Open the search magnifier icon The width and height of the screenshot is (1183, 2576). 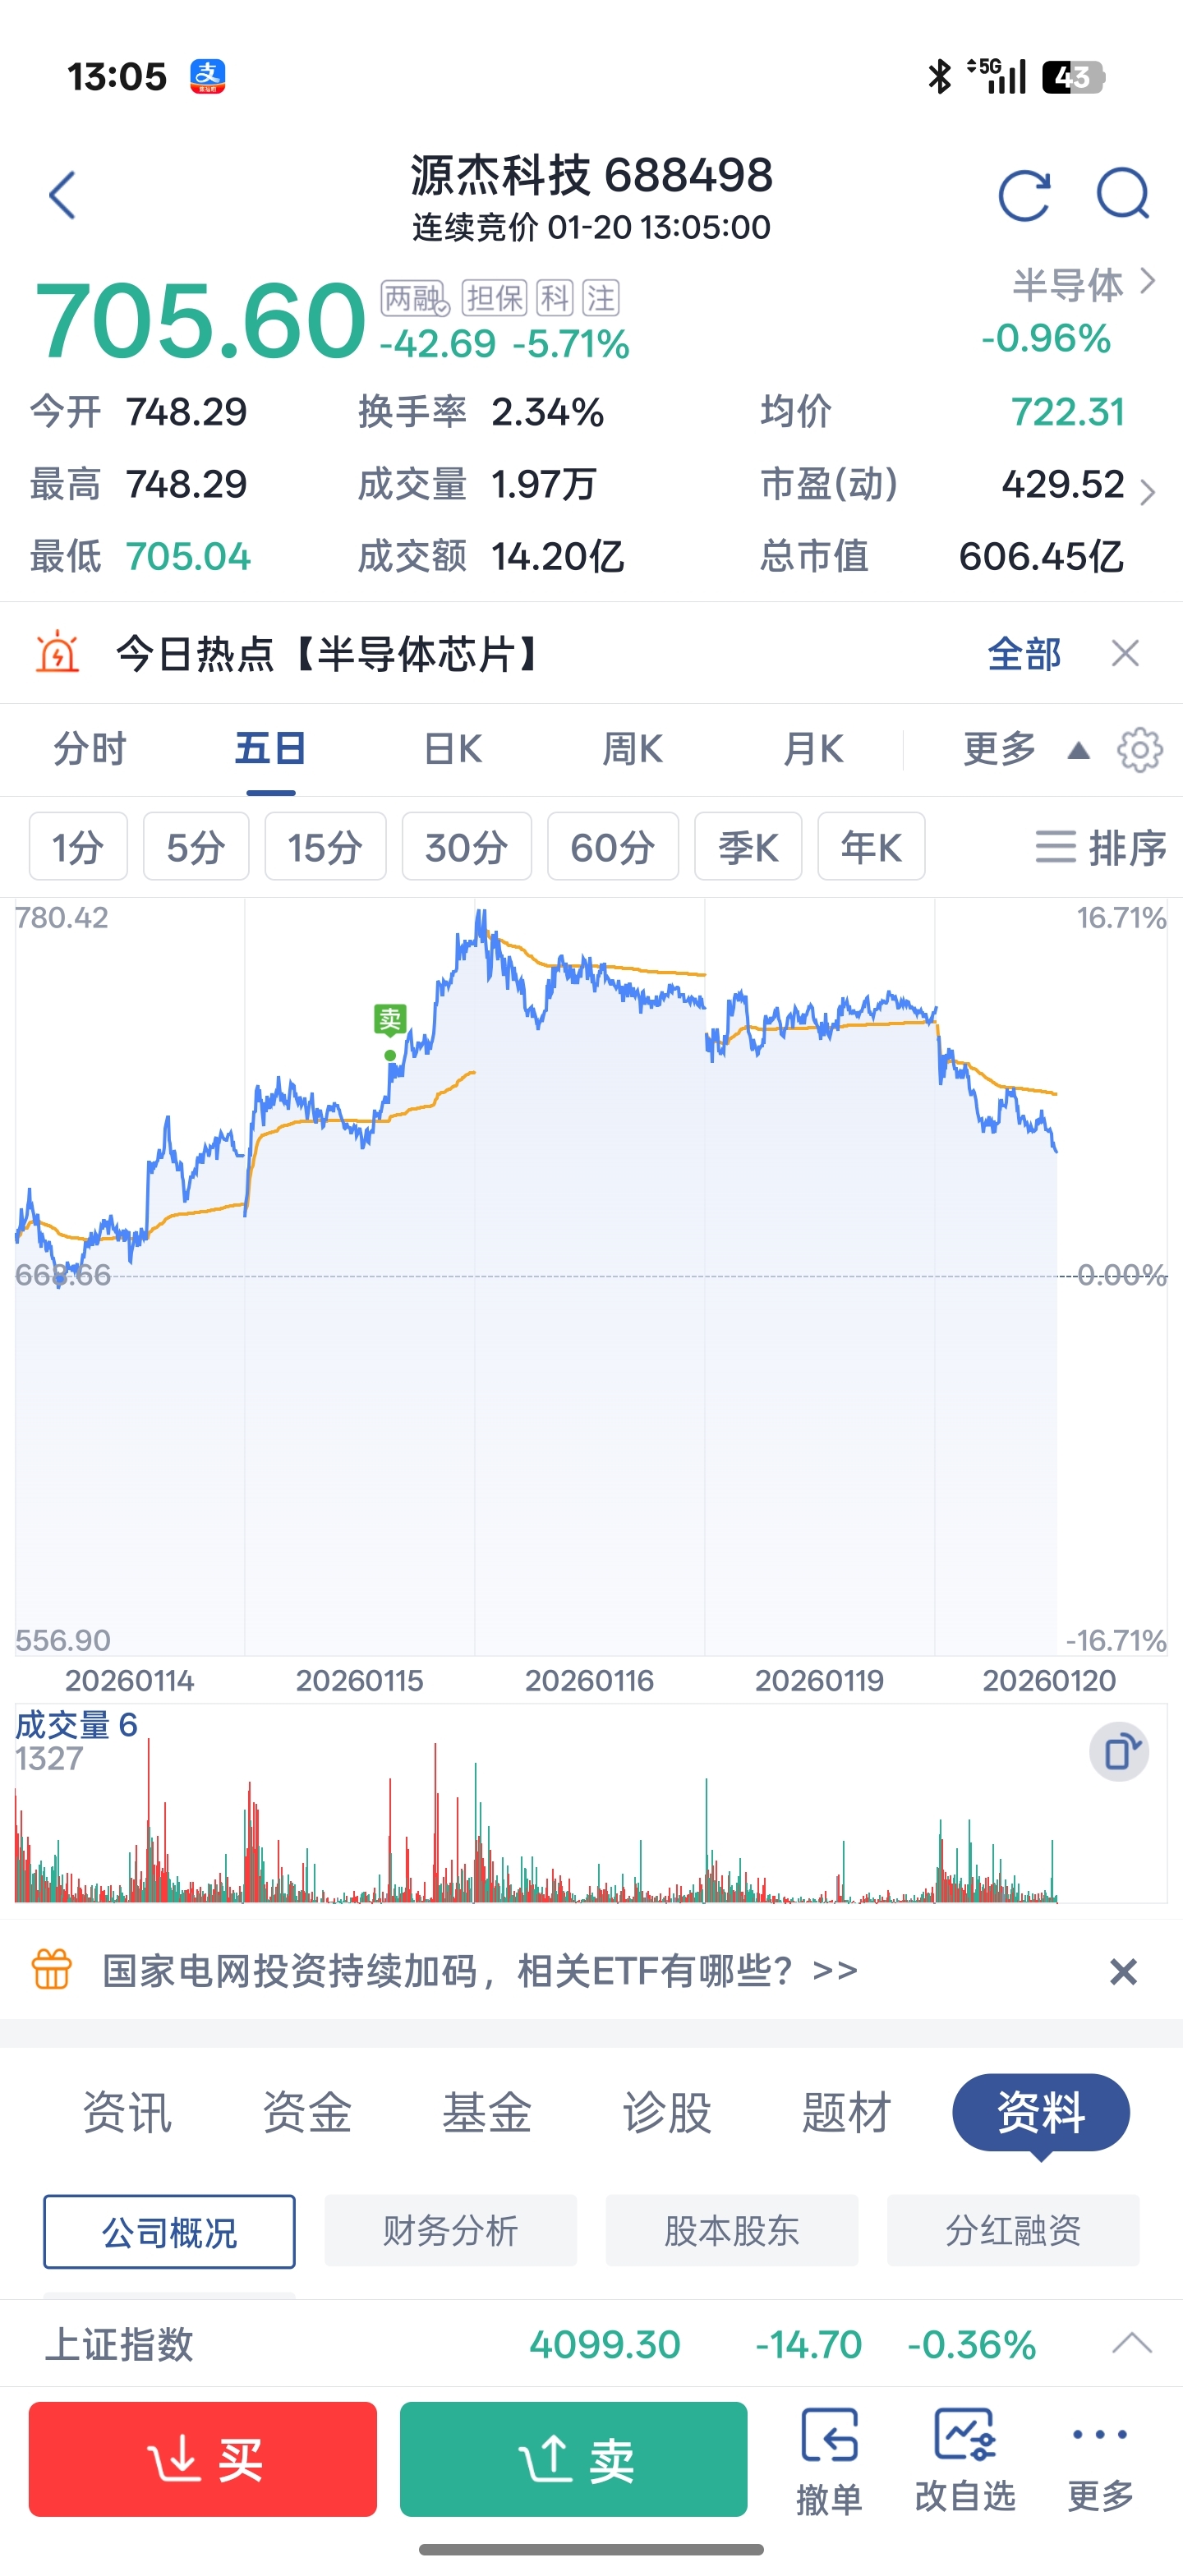1122,194
